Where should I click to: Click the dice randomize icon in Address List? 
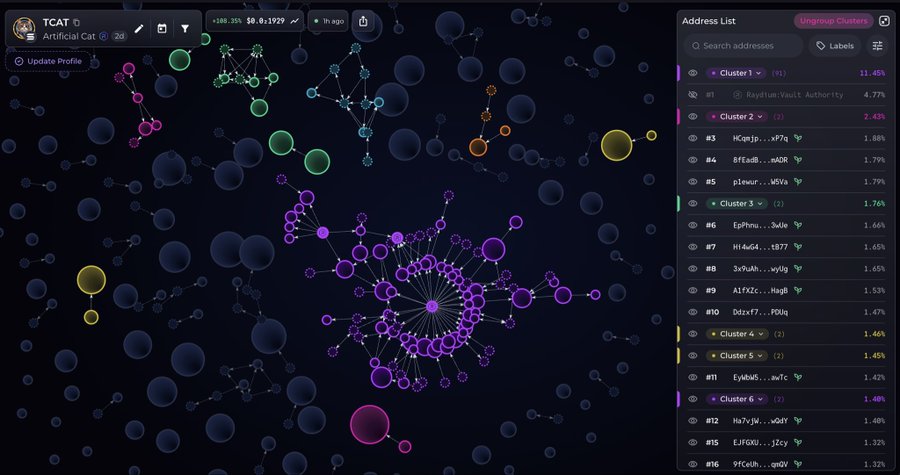pos(884,21)
